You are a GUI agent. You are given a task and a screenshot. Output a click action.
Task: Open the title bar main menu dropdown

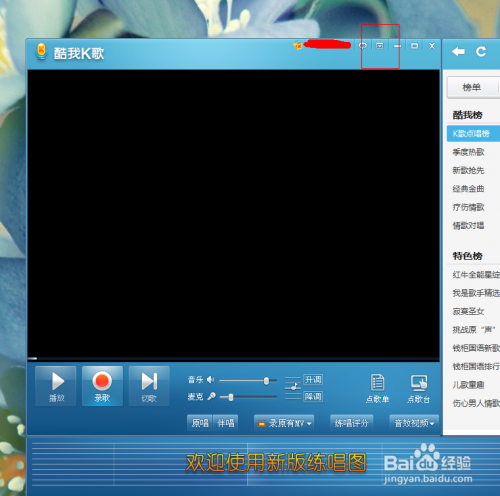tap(380, 46)
